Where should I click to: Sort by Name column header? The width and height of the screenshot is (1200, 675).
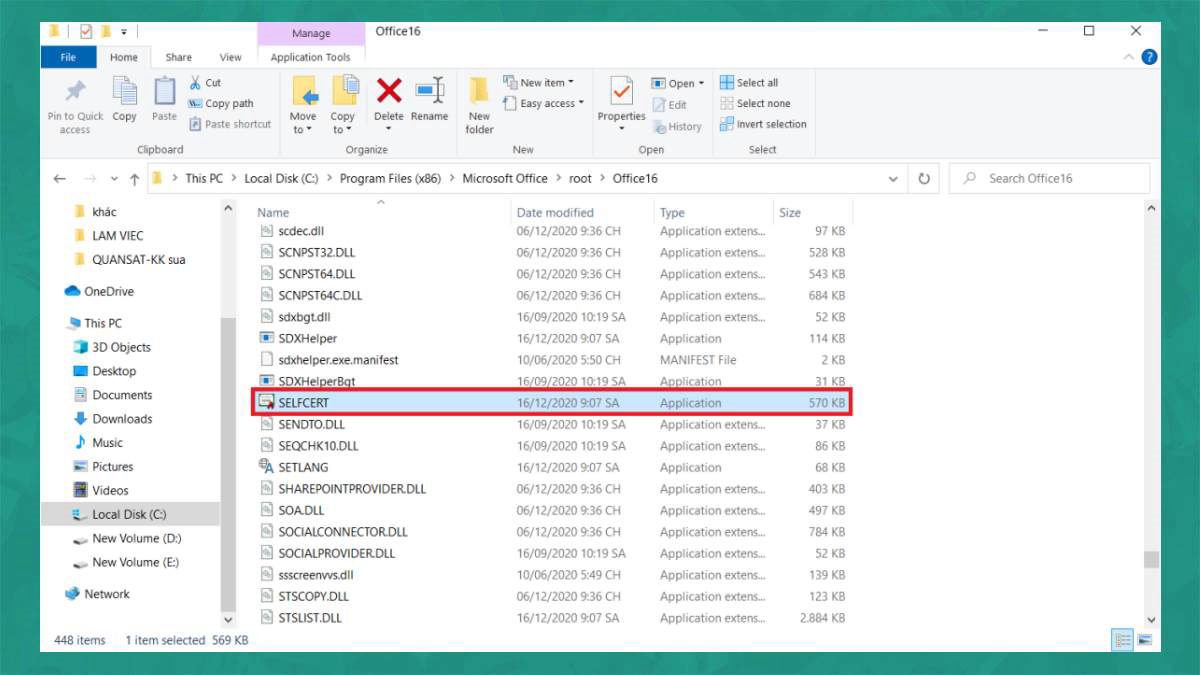[x=273, y=212]
